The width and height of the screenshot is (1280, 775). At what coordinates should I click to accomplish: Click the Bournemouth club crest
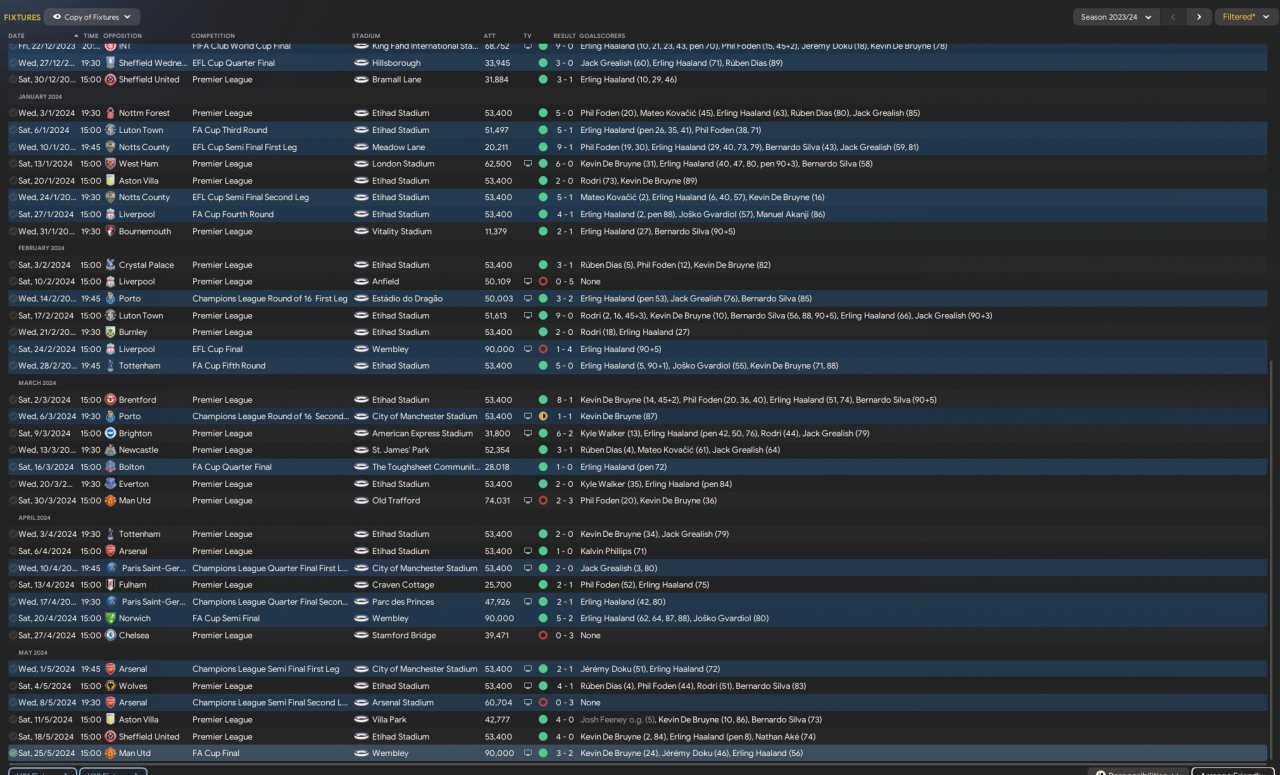coord(110,231)
